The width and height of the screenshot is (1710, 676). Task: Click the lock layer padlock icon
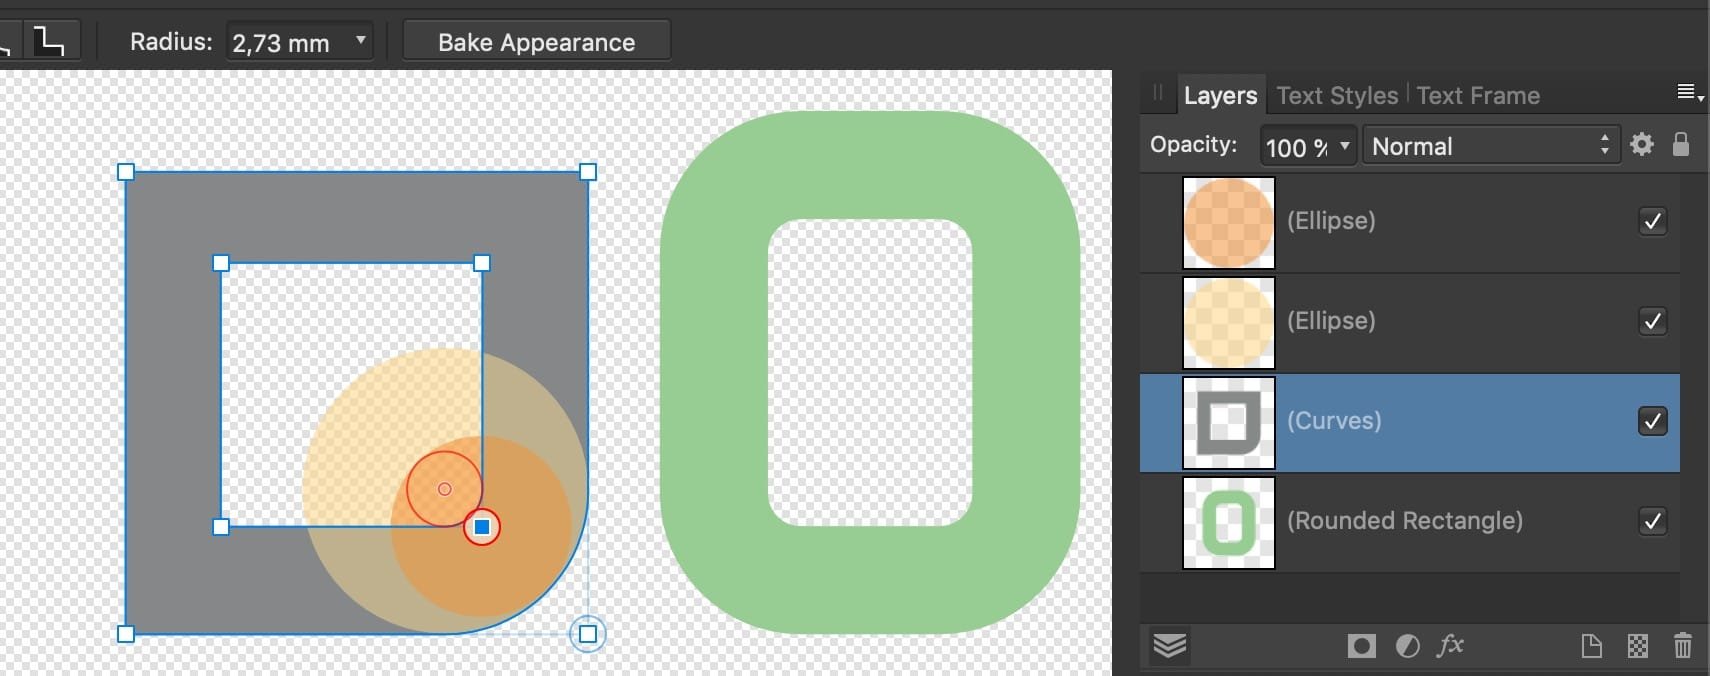click(x=1681, y=144)
